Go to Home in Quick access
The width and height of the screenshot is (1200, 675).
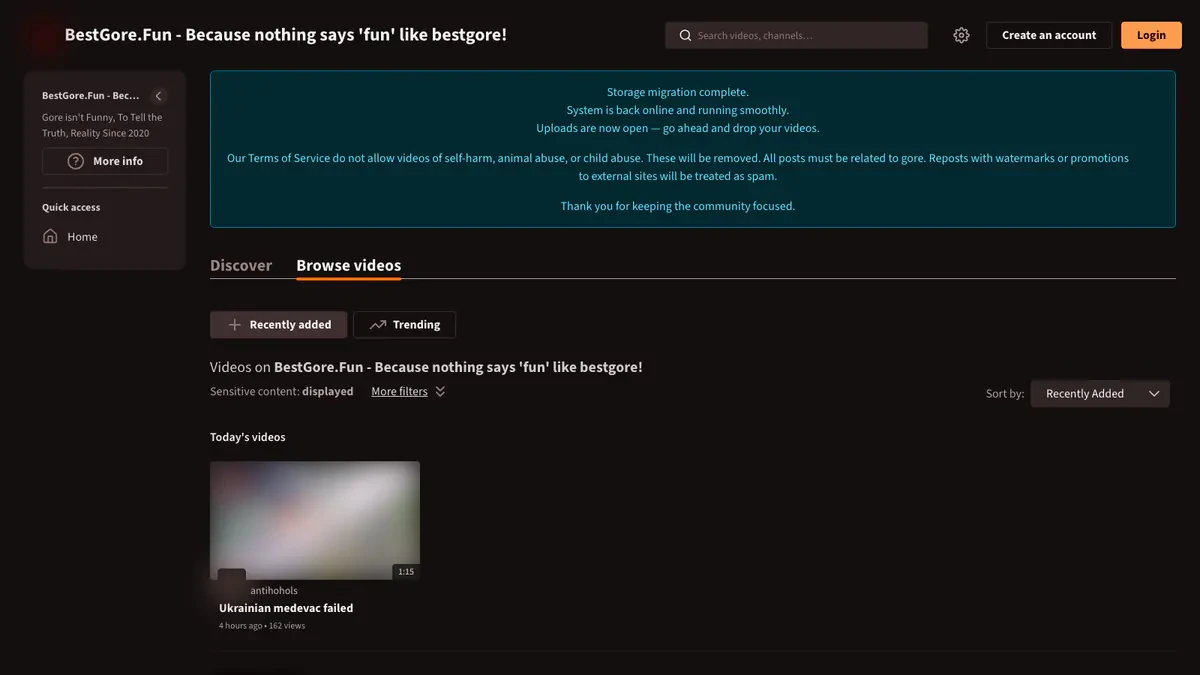point(82,237)
